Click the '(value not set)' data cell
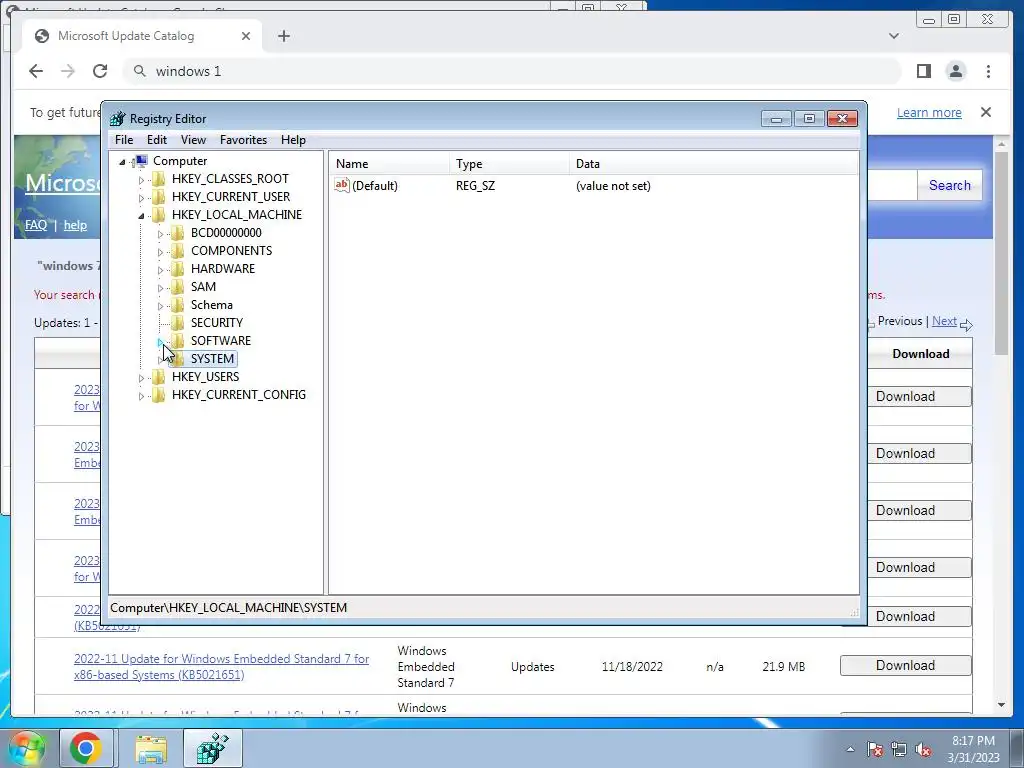 tap(613, 186)
